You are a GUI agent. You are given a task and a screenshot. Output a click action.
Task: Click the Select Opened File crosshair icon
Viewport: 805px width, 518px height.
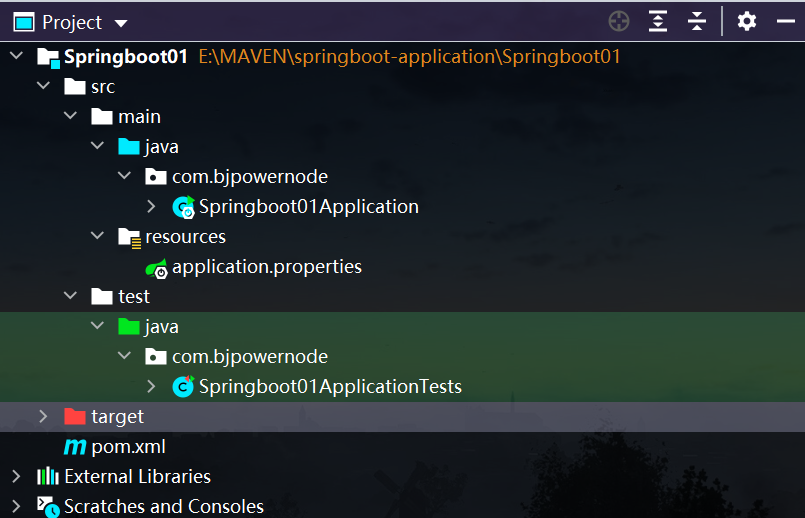point(619,22)
